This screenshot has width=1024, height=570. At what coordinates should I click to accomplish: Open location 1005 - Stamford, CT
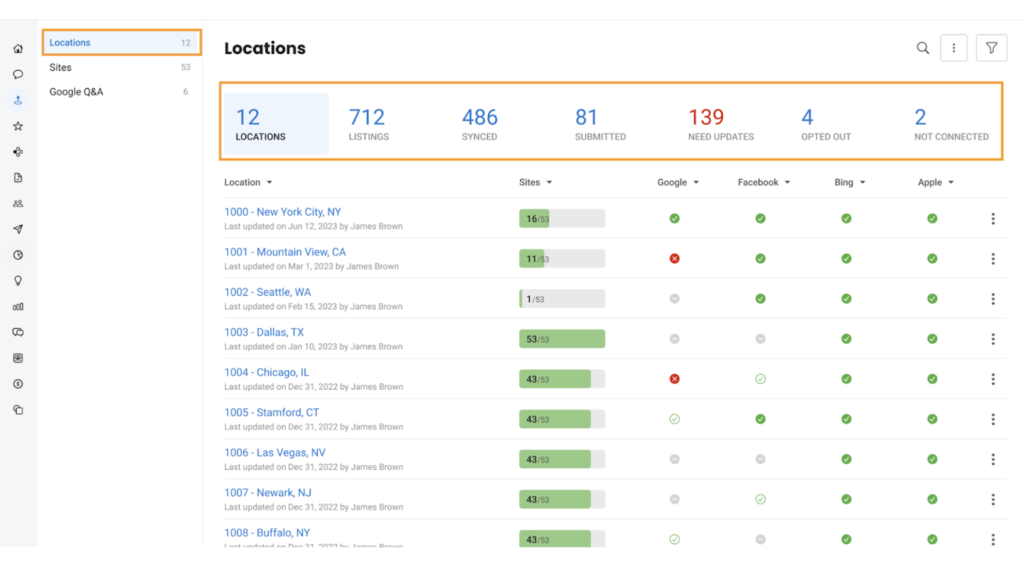(272, 413)
